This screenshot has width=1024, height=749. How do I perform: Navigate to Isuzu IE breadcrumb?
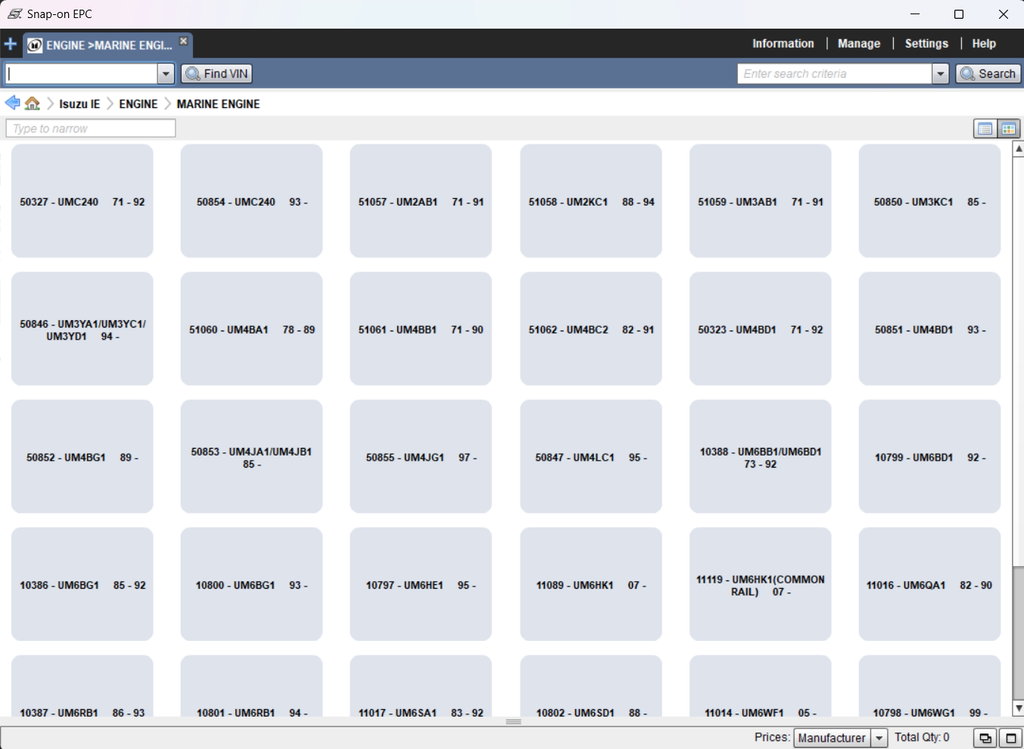pyautogui.click(x=80, y=104)
